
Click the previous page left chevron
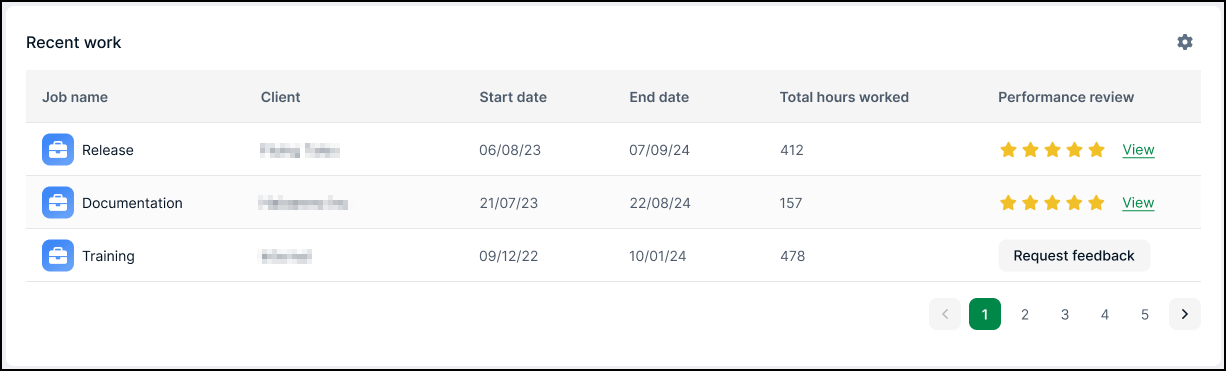(945, 314)
